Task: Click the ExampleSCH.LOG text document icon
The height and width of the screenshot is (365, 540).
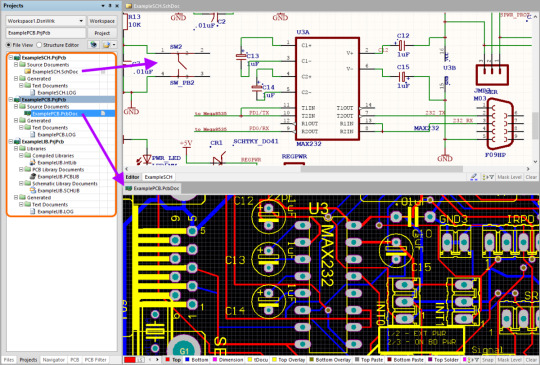Action: coord(33,93)
